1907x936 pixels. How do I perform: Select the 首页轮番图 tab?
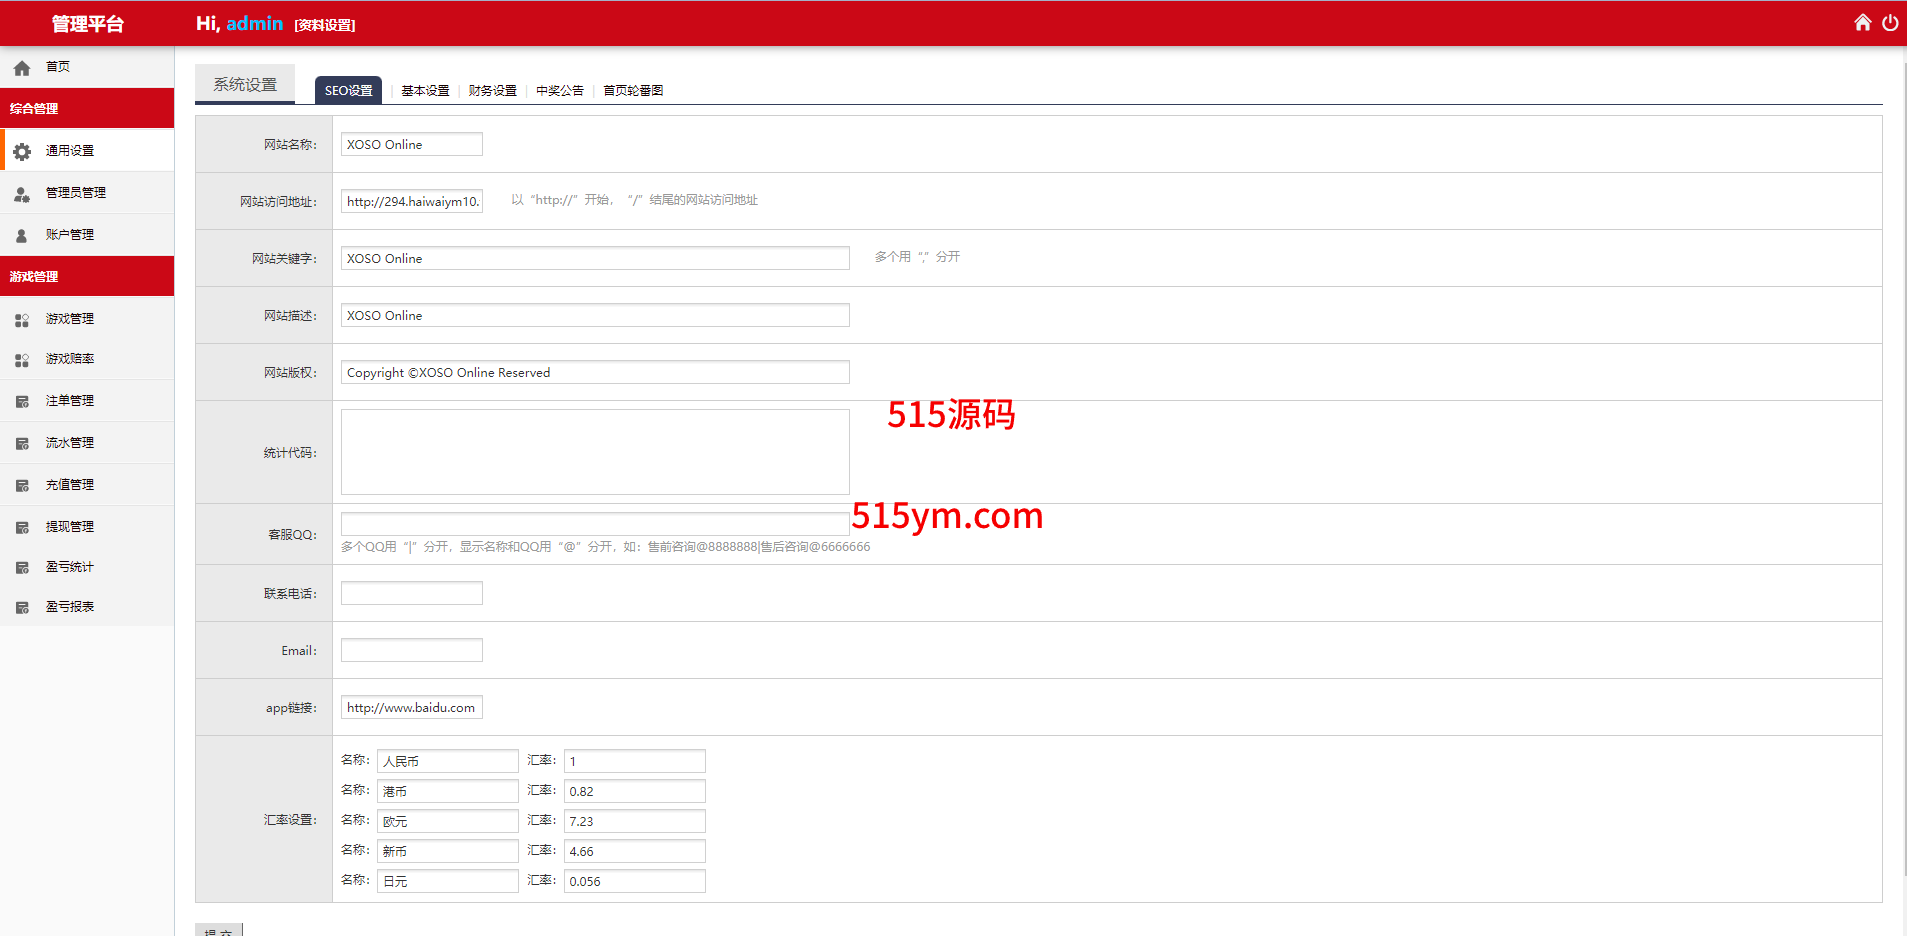coord(633,91)
